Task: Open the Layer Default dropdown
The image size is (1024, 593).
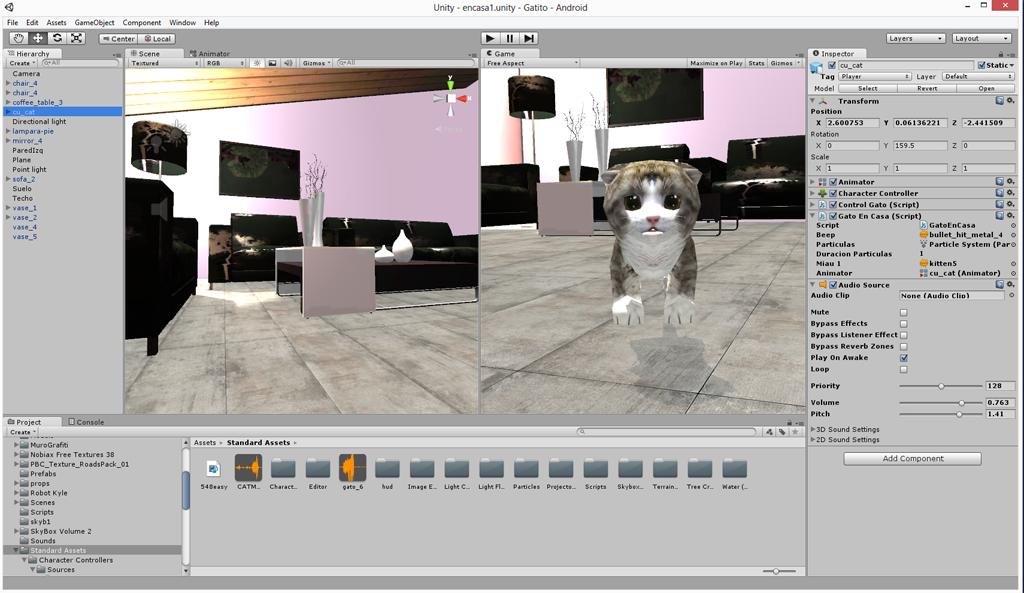Action: point(978,76)
